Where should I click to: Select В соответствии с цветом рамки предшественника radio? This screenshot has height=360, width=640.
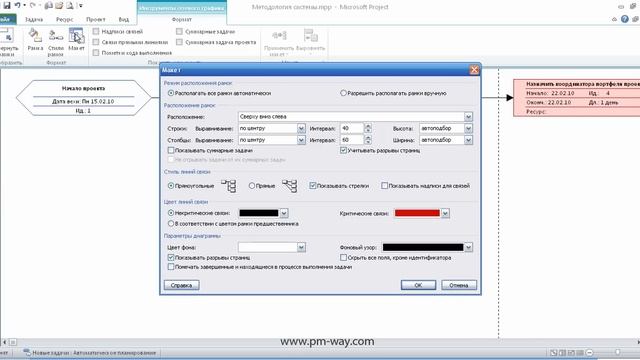coord(171,224)
